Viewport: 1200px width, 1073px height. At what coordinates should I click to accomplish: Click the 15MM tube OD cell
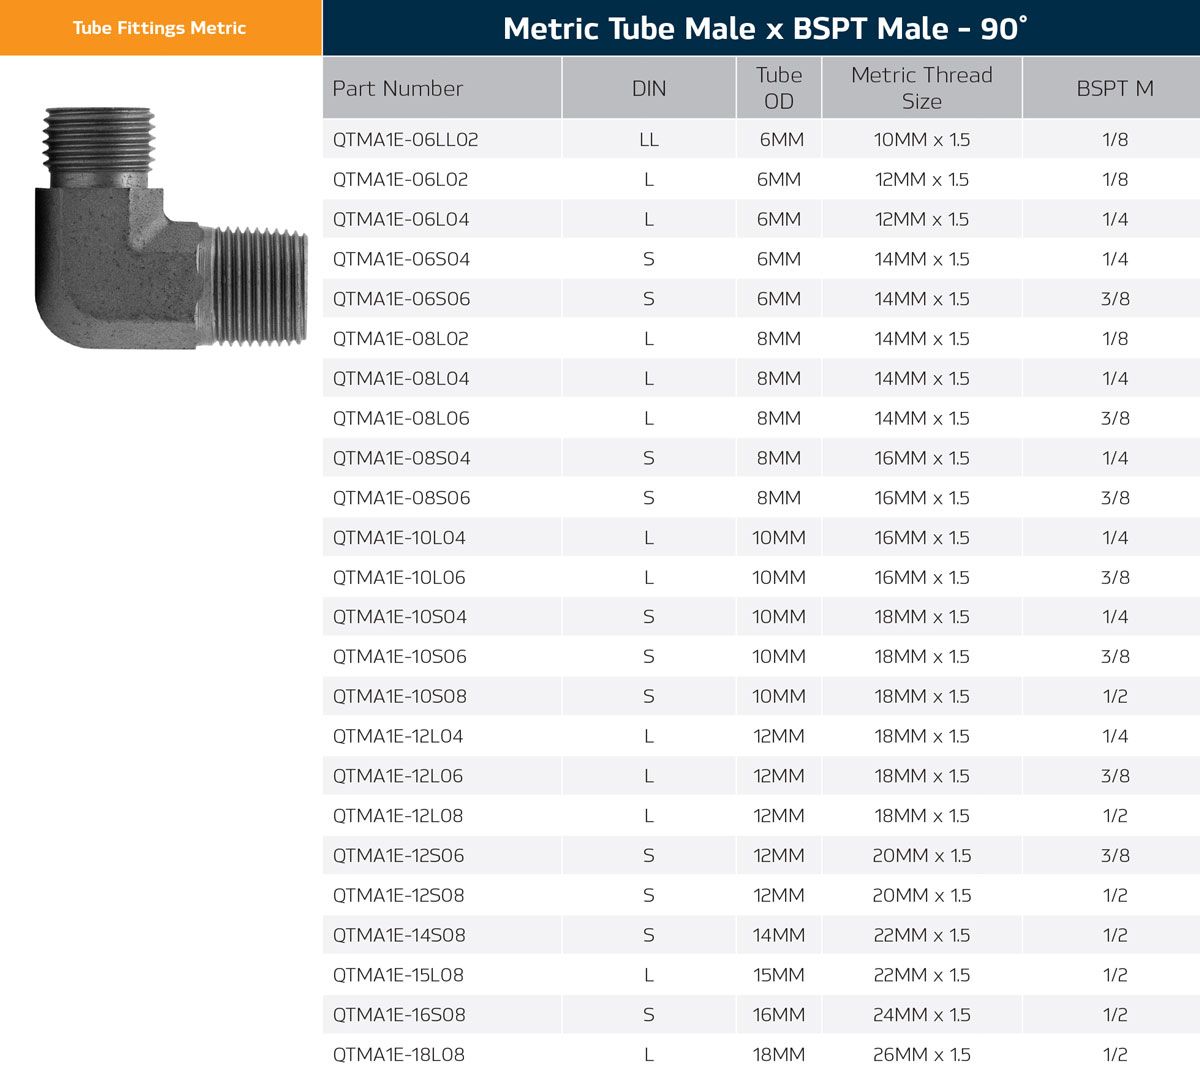779,975
